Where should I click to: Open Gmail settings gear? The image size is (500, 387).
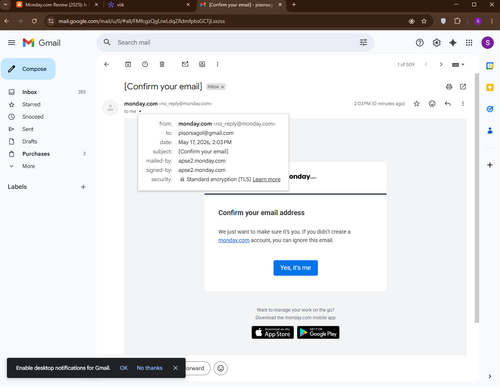coord(437,43)
